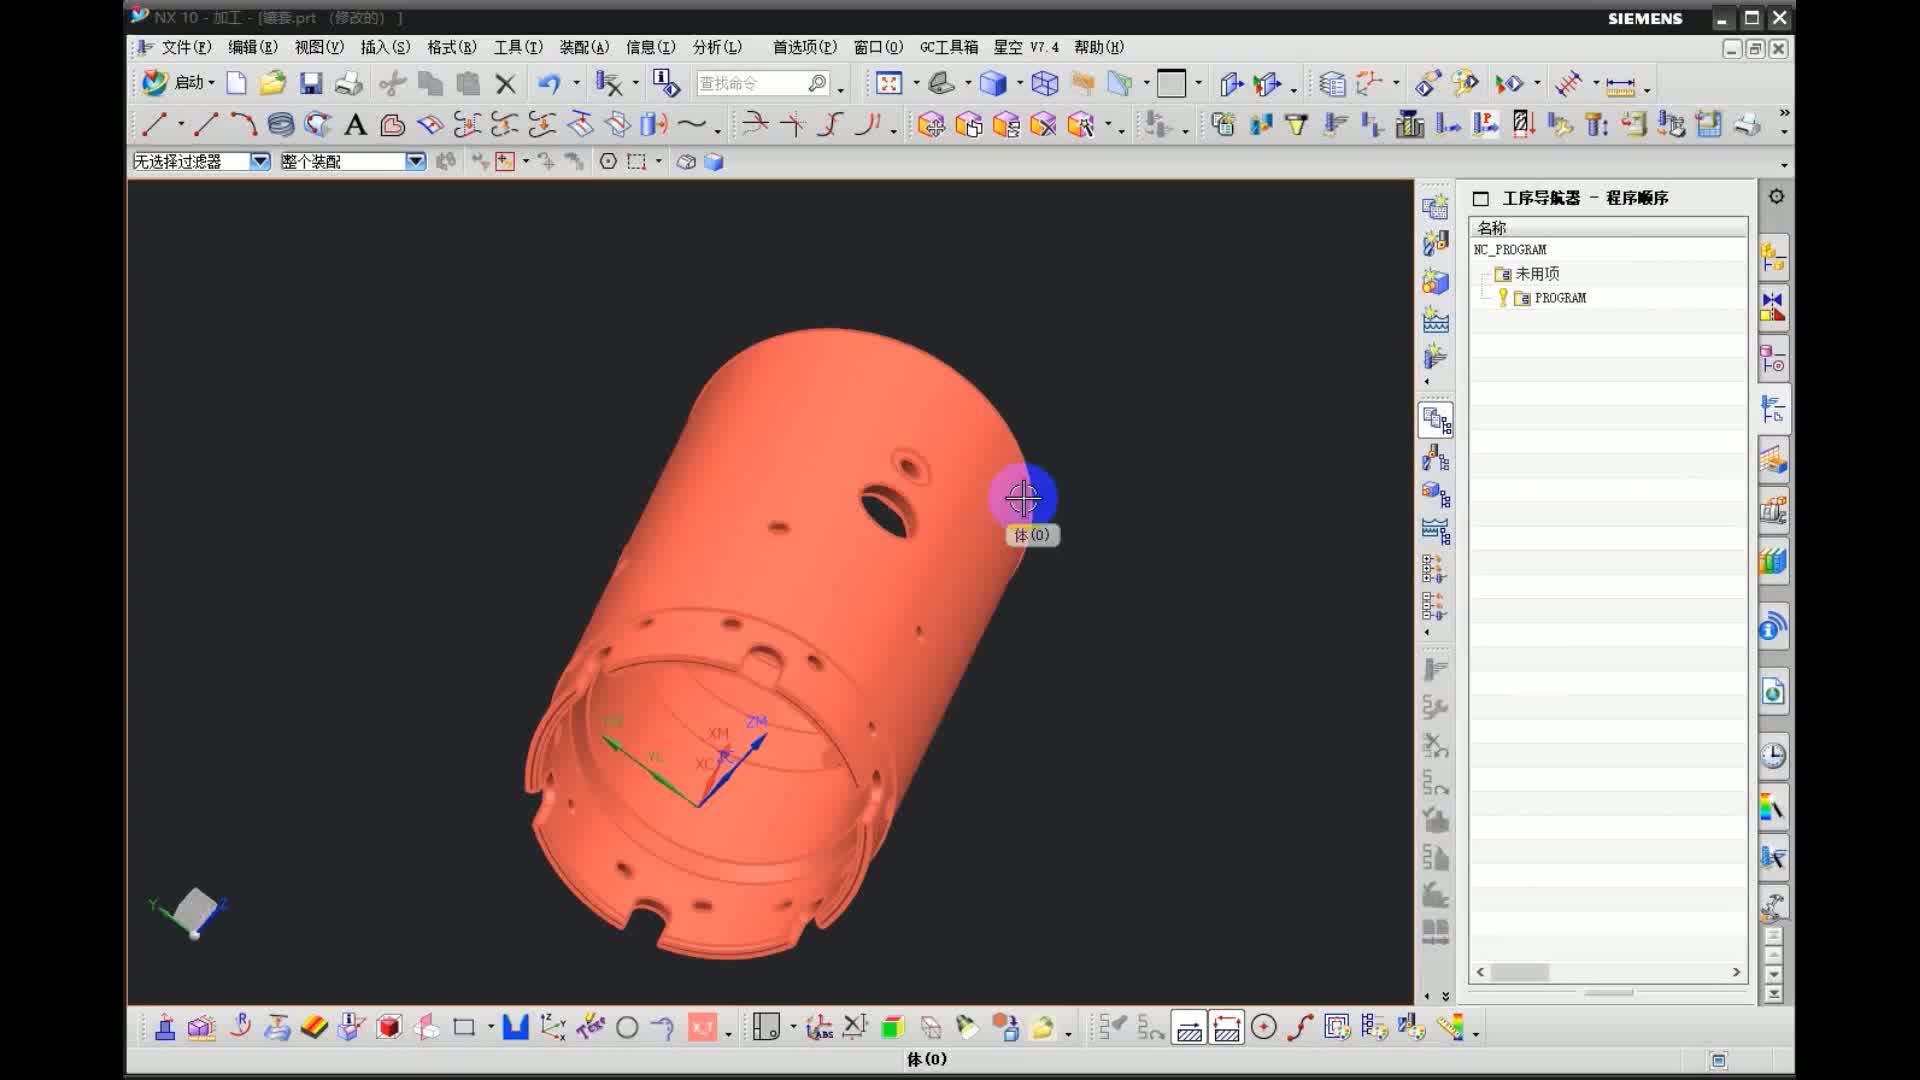The height and width of the screenshot is (1080, 1920).
Task: Select body object 体(0) in viewport
Action: coord(1021,498)
